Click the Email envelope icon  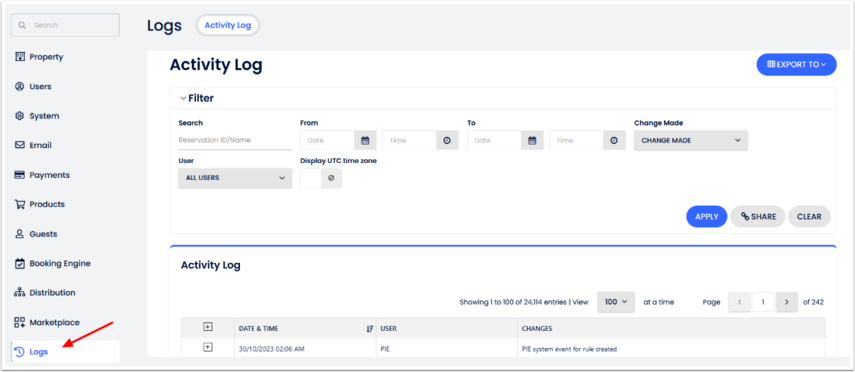[20, 145]
